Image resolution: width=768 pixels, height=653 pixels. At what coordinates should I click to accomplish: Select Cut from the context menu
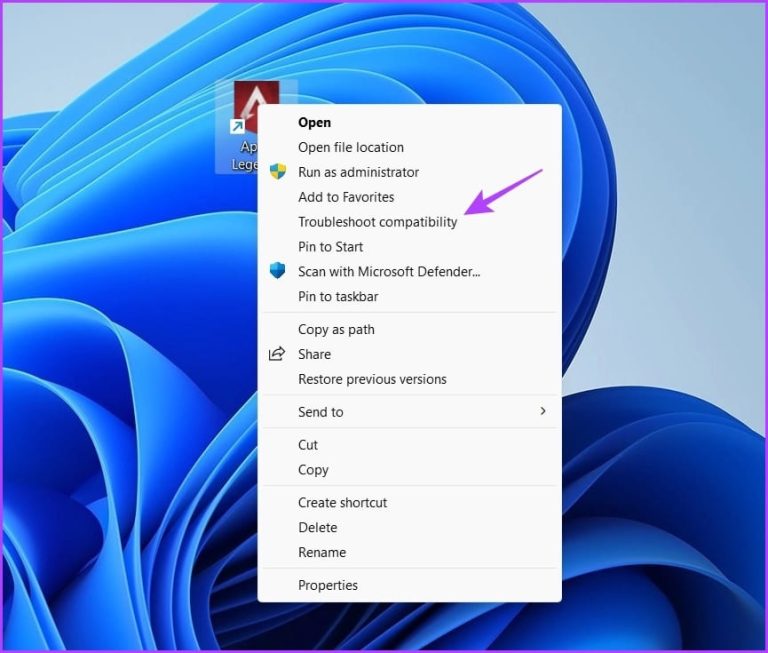[x=308, y=445]
